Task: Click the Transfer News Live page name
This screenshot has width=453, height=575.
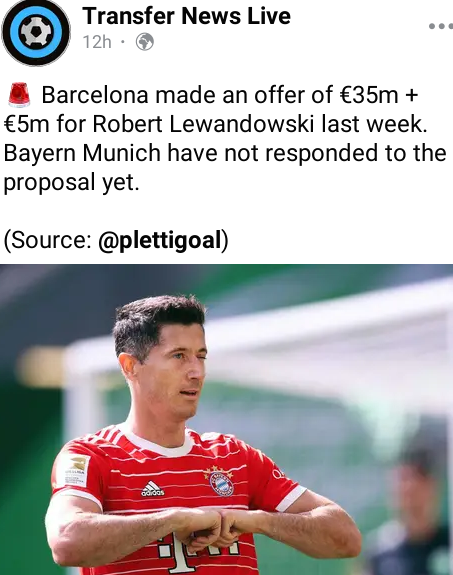Action: [x=186, y=16]
